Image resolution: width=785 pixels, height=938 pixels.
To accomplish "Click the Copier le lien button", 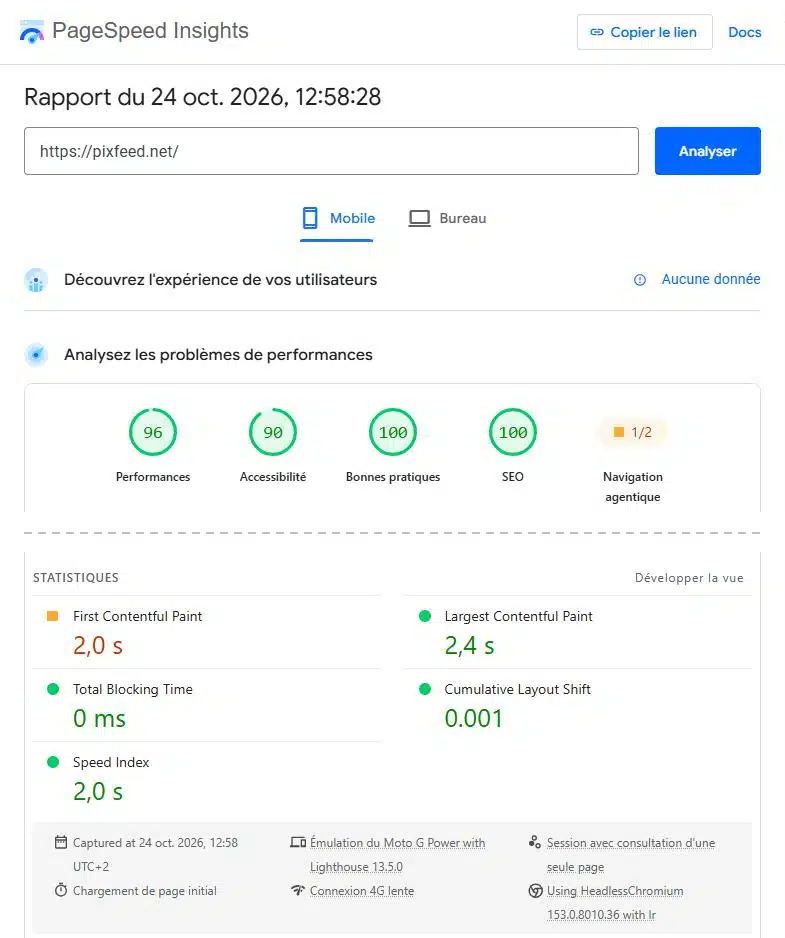I will point(644,32).
